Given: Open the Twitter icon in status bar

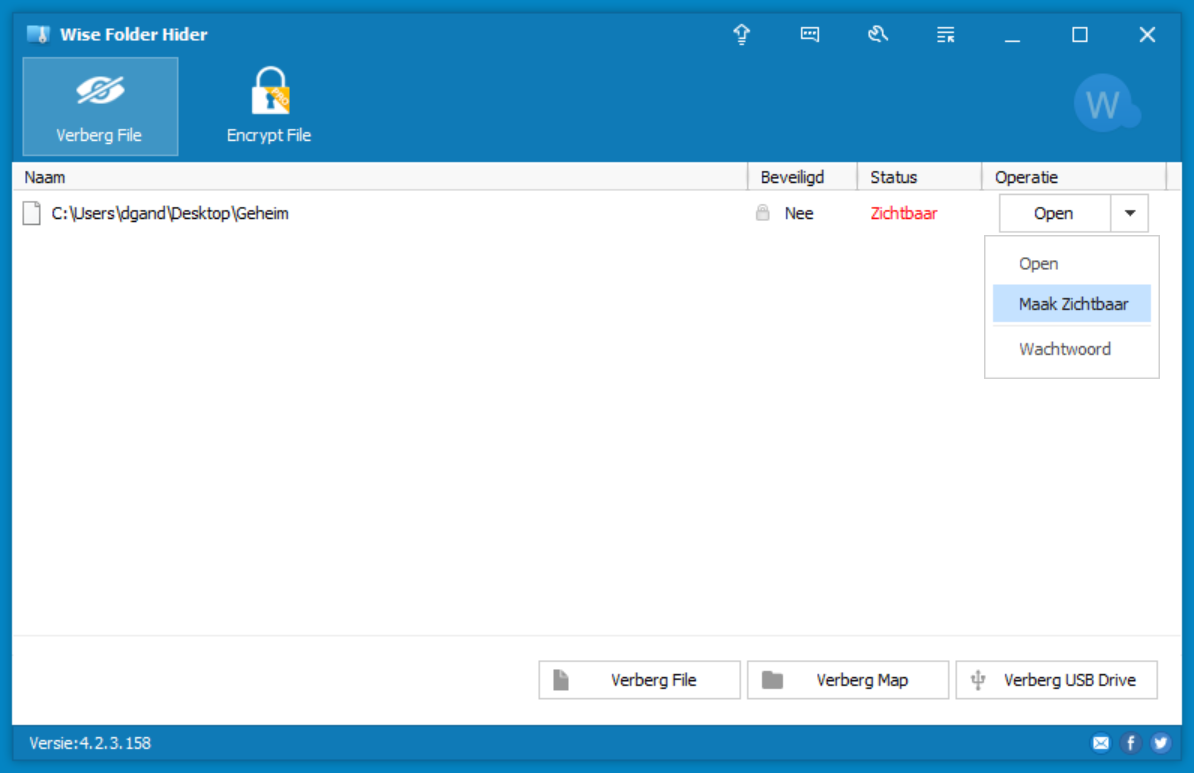Looking at the screenshot, I should coord(1160,743).
